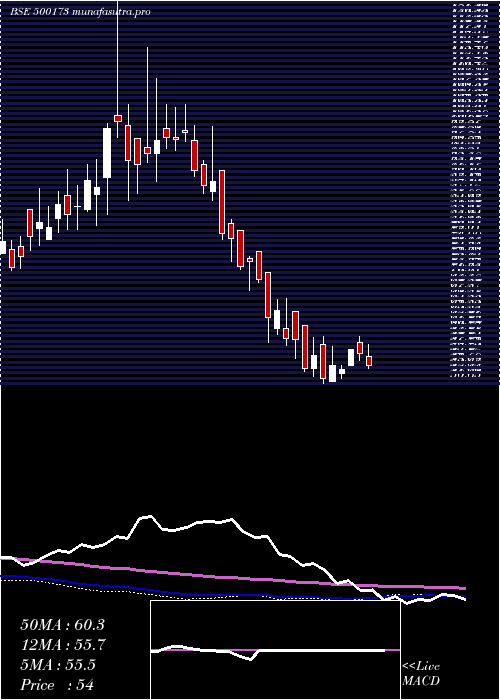Click the Price : 54 value

coord(57,685)
